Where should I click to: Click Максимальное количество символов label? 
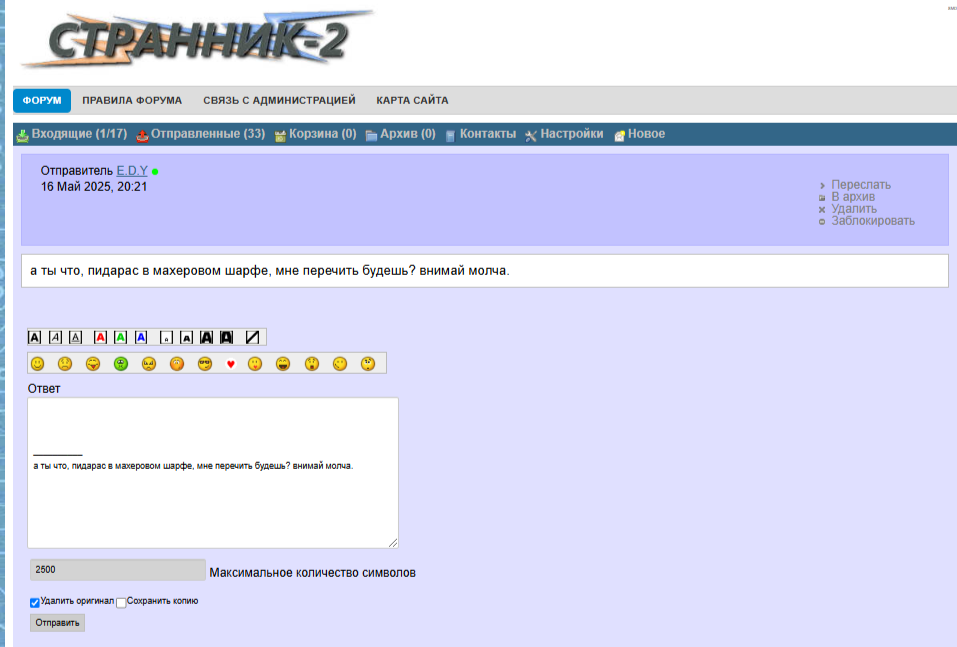[312, 573]
